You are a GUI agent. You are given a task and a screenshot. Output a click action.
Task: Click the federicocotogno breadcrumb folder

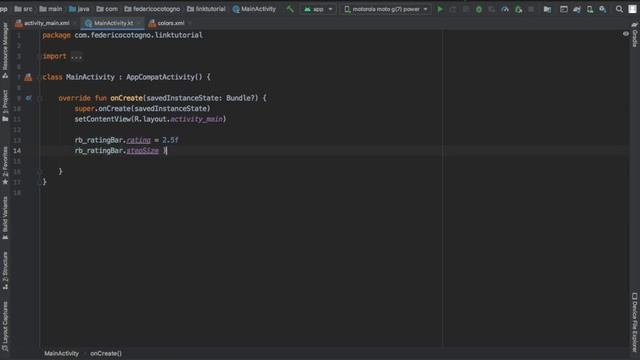[x=152, y=9]
